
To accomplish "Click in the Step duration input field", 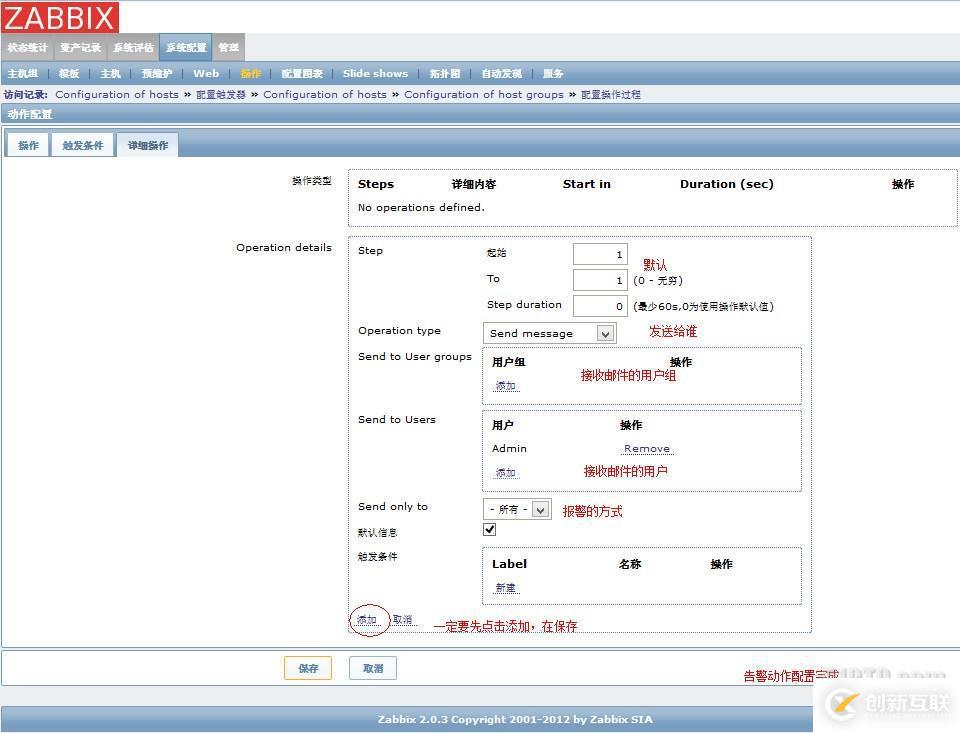I will coord(599,305).
